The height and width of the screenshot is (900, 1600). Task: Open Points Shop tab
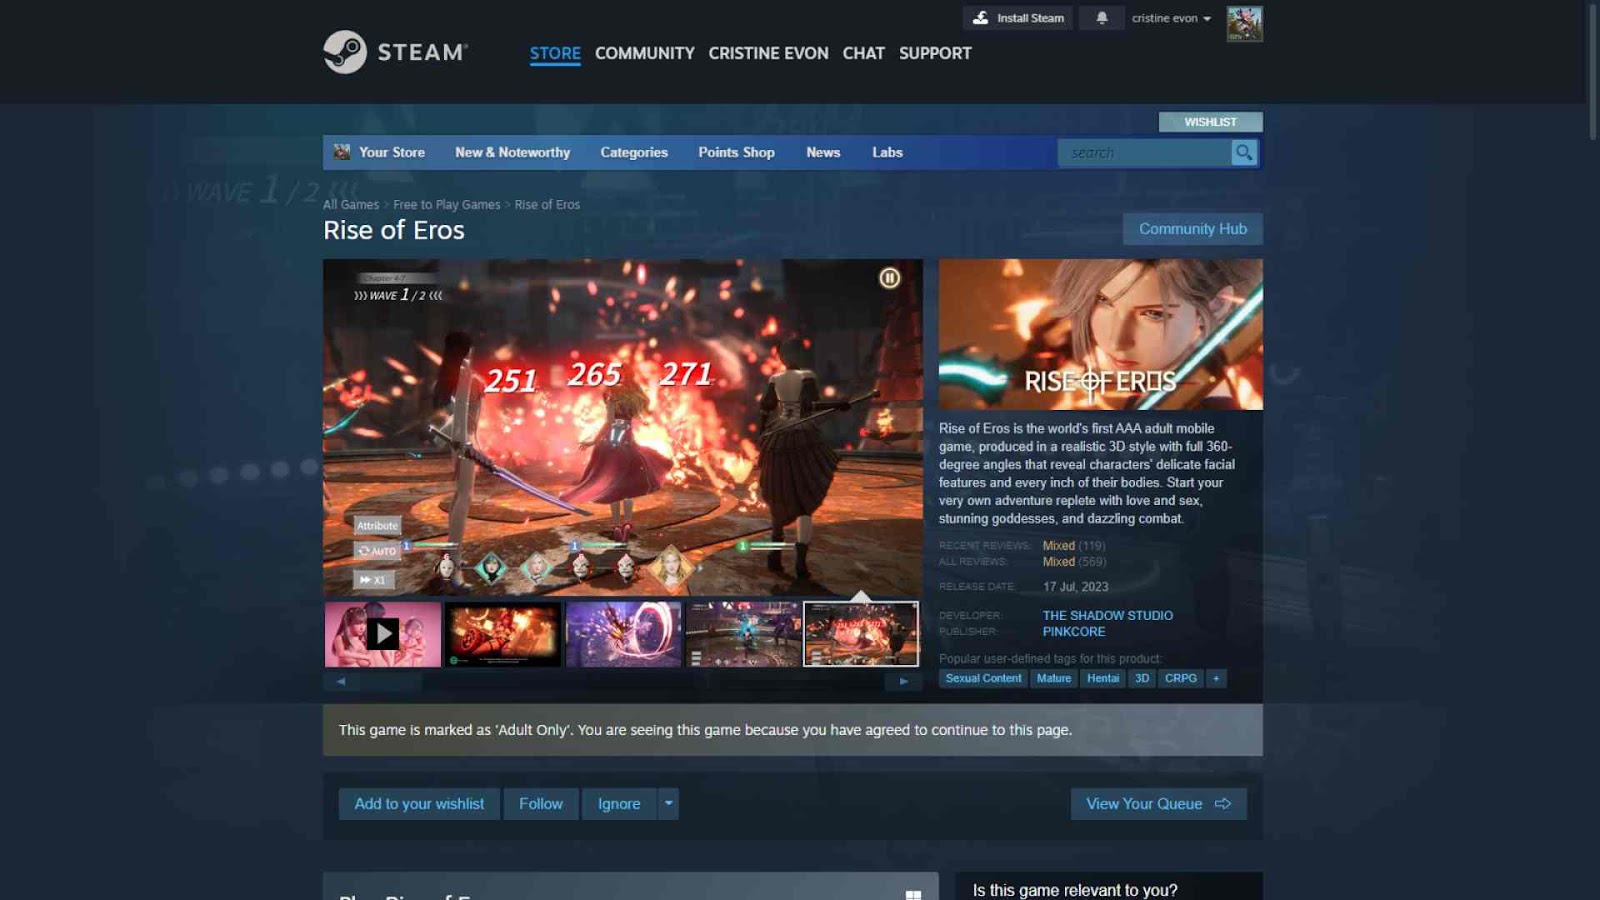[x=737, y=152]
